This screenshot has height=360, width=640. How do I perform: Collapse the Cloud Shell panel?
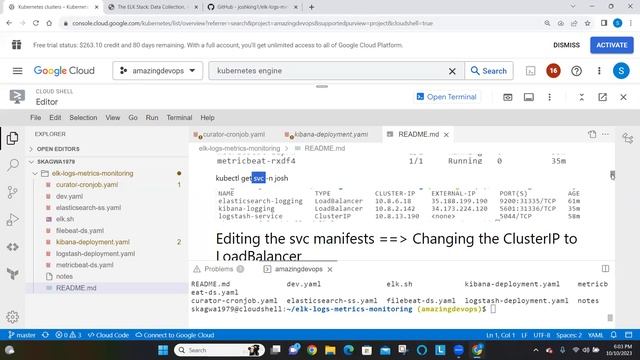click(x=582, y=97)
